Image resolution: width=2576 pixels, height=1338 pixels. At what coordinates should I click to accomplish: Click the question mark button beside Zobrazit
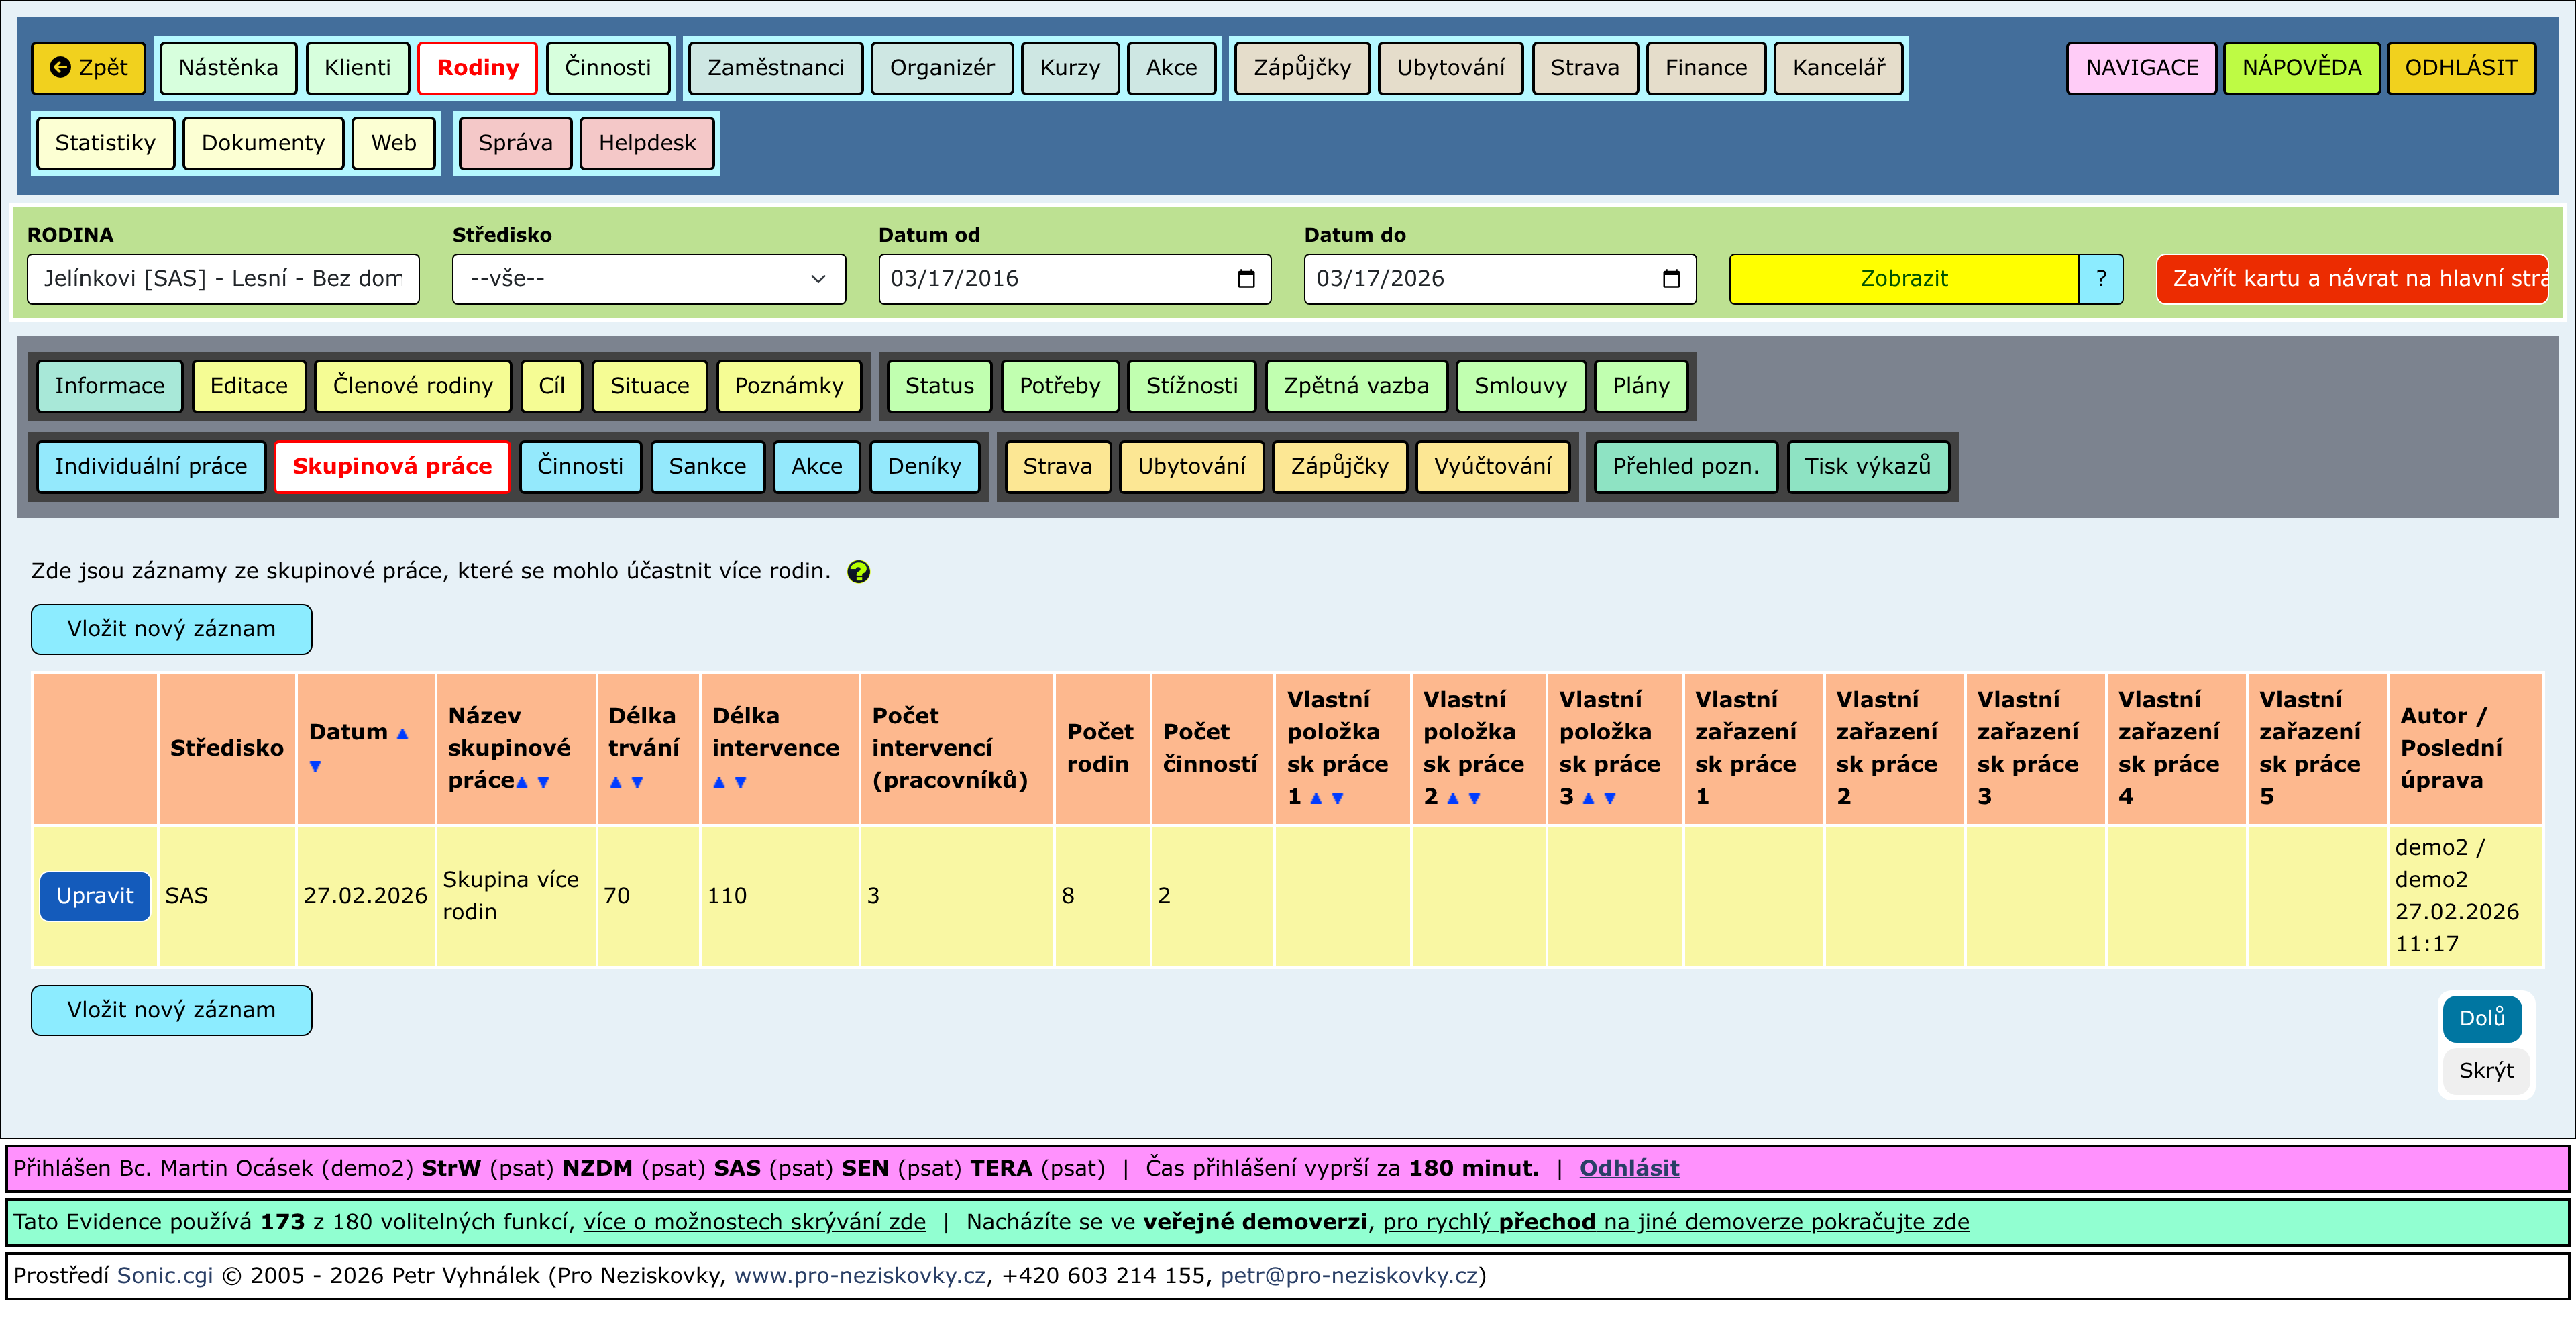click(x=2100, y=279)
